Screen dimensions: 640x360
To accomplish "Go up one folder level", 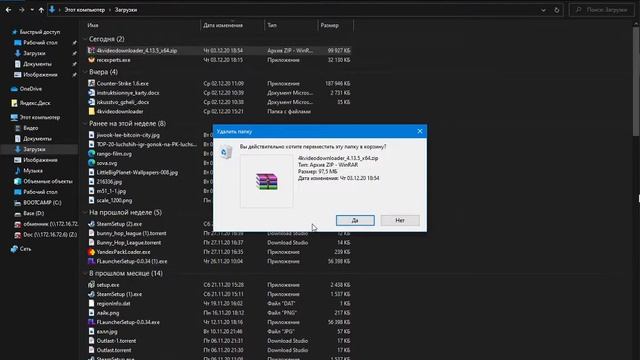I will (41, 10).
